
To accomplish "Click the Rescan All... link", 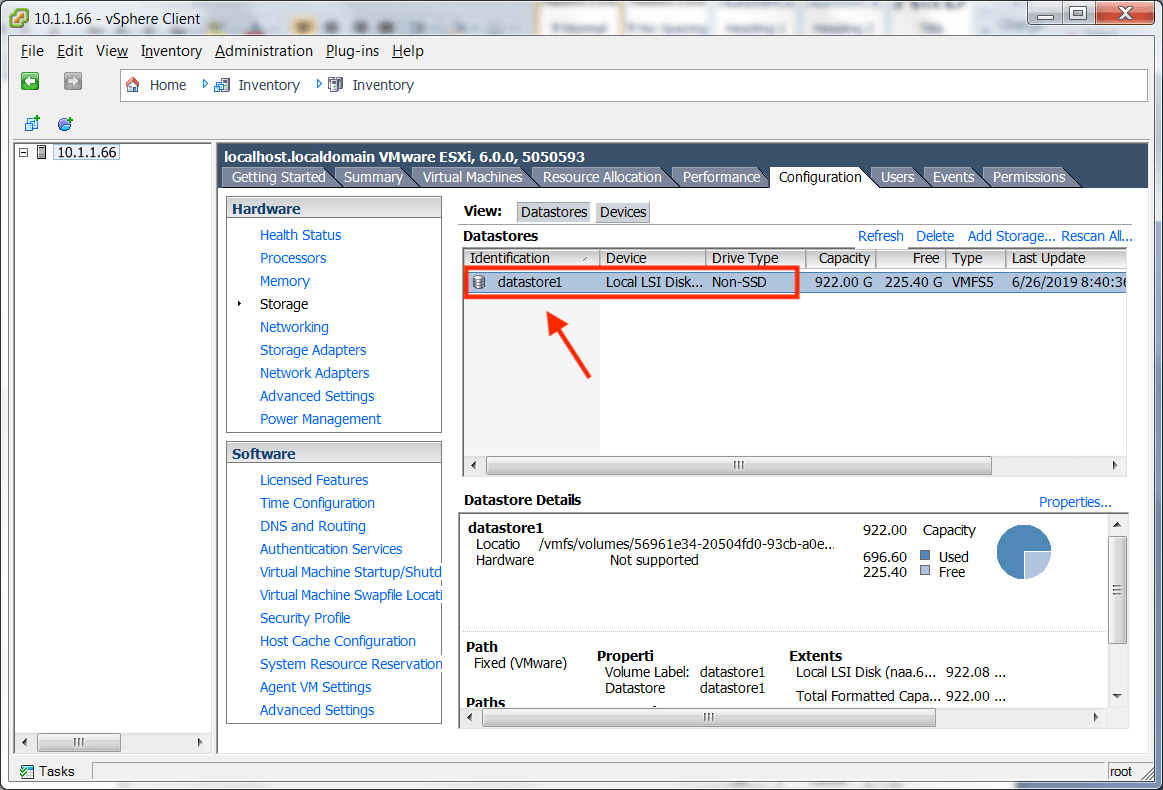I will tap(1097, 236).
